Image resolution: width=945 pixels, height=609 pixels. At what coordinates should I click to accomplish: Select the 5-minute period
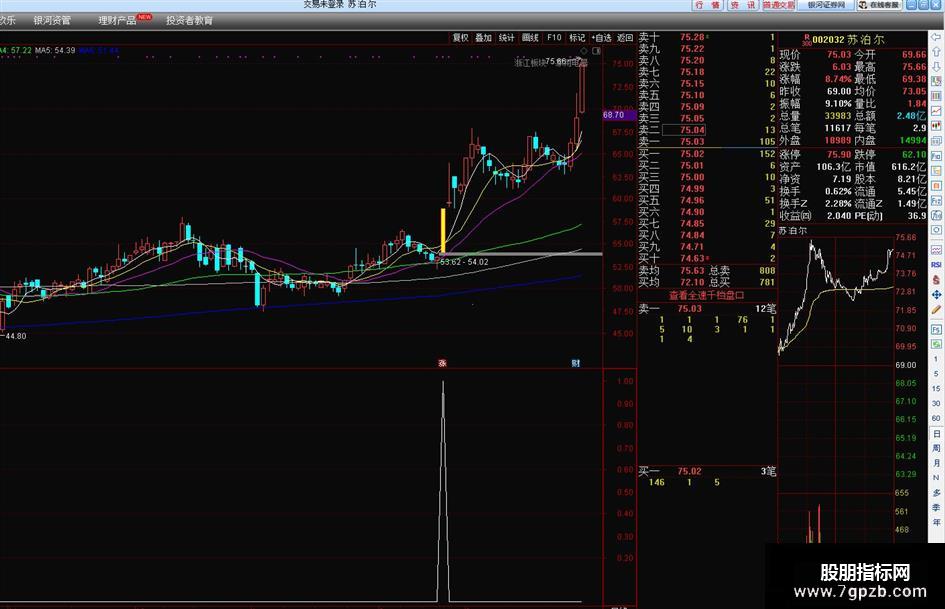point(936,374)
